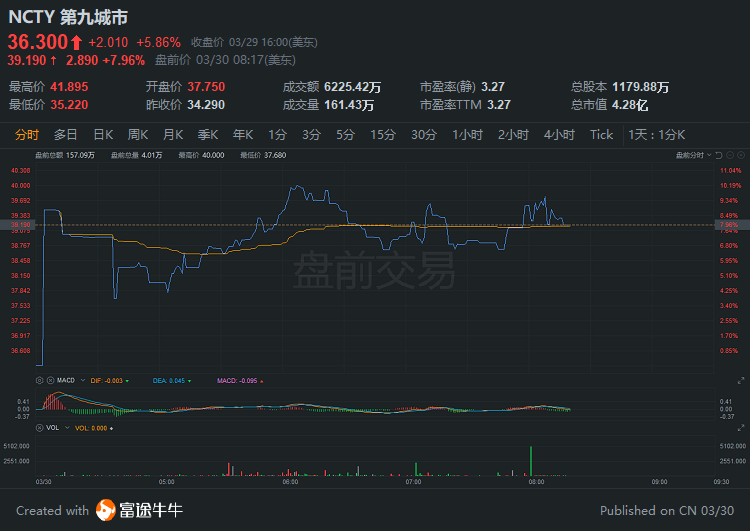Select the 5分 five-minute interval
This screenshot has width=750, height=531.
345,135
